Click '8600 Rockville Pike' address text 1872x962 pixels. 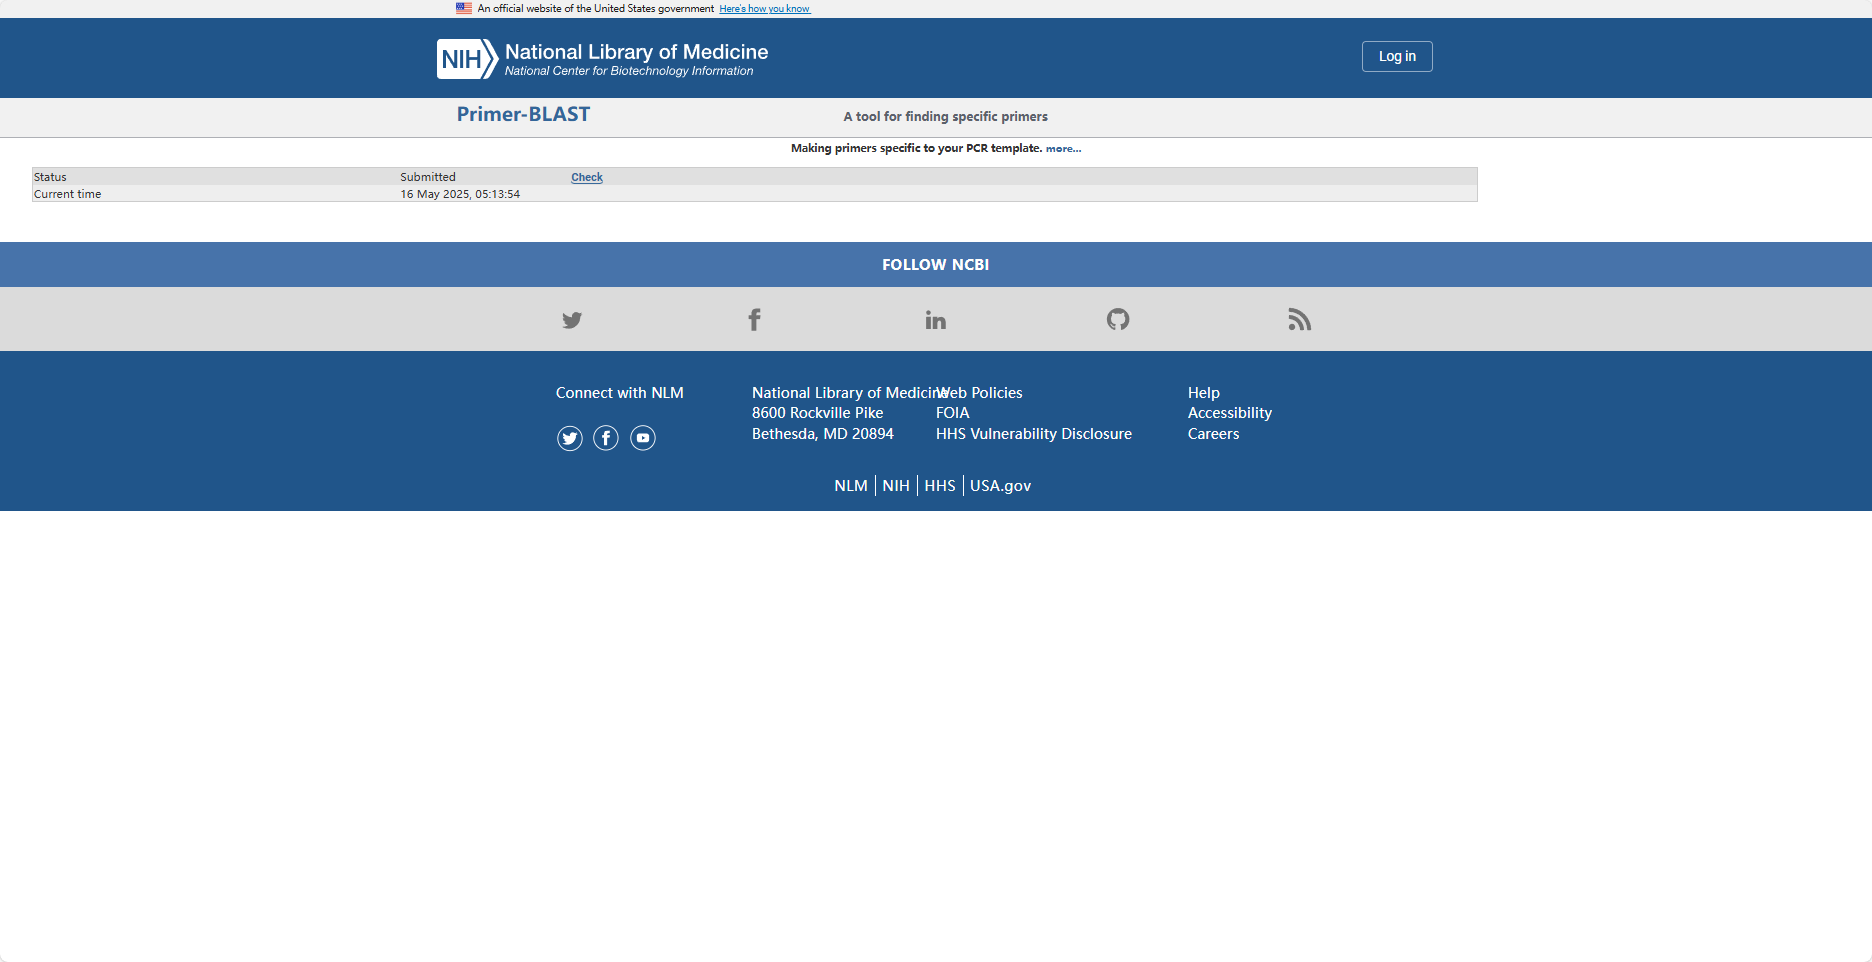(x=818, y=413)
